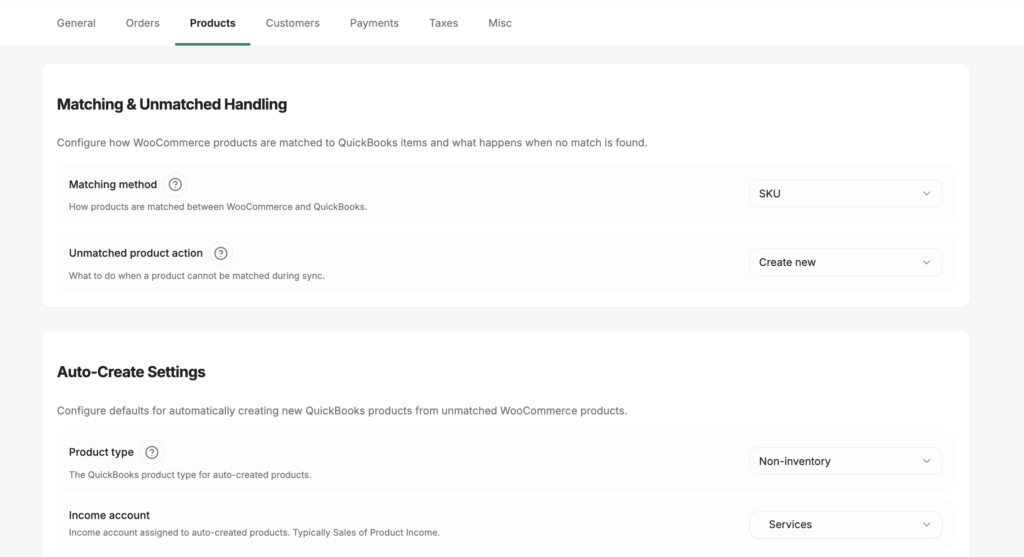This screenshot has height=557, width=1024.
Task: Click the Matching method label
Action: point(113,185)
